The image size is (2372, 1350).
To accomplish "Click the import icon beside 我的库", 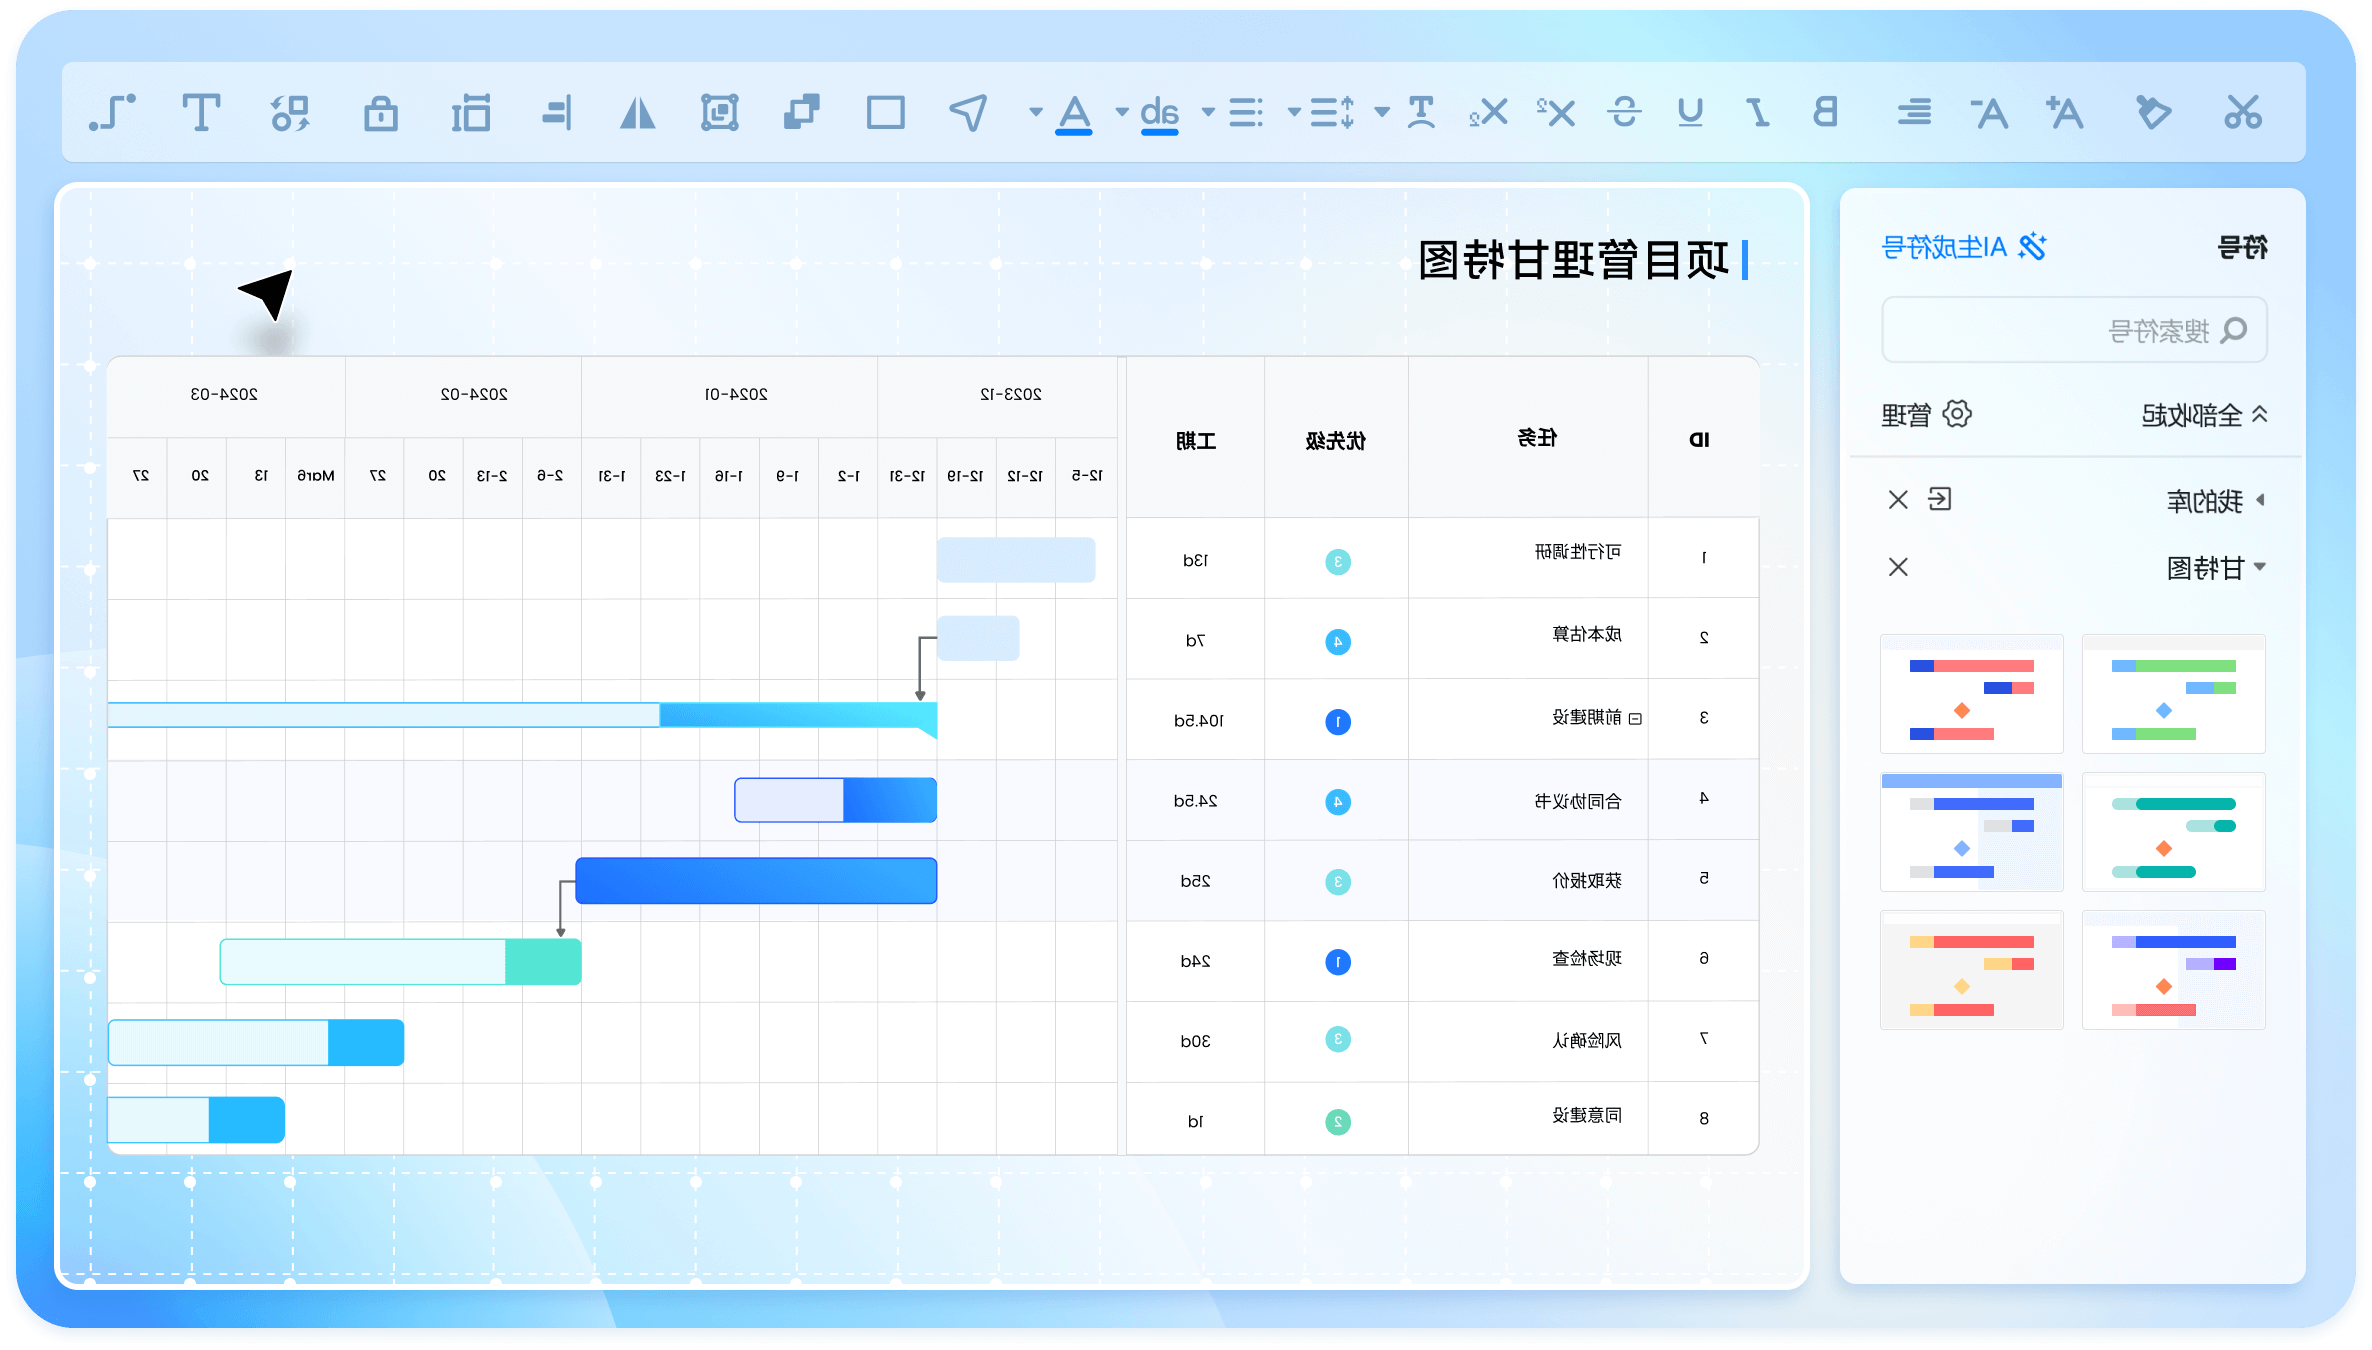I will point(1940,499).
